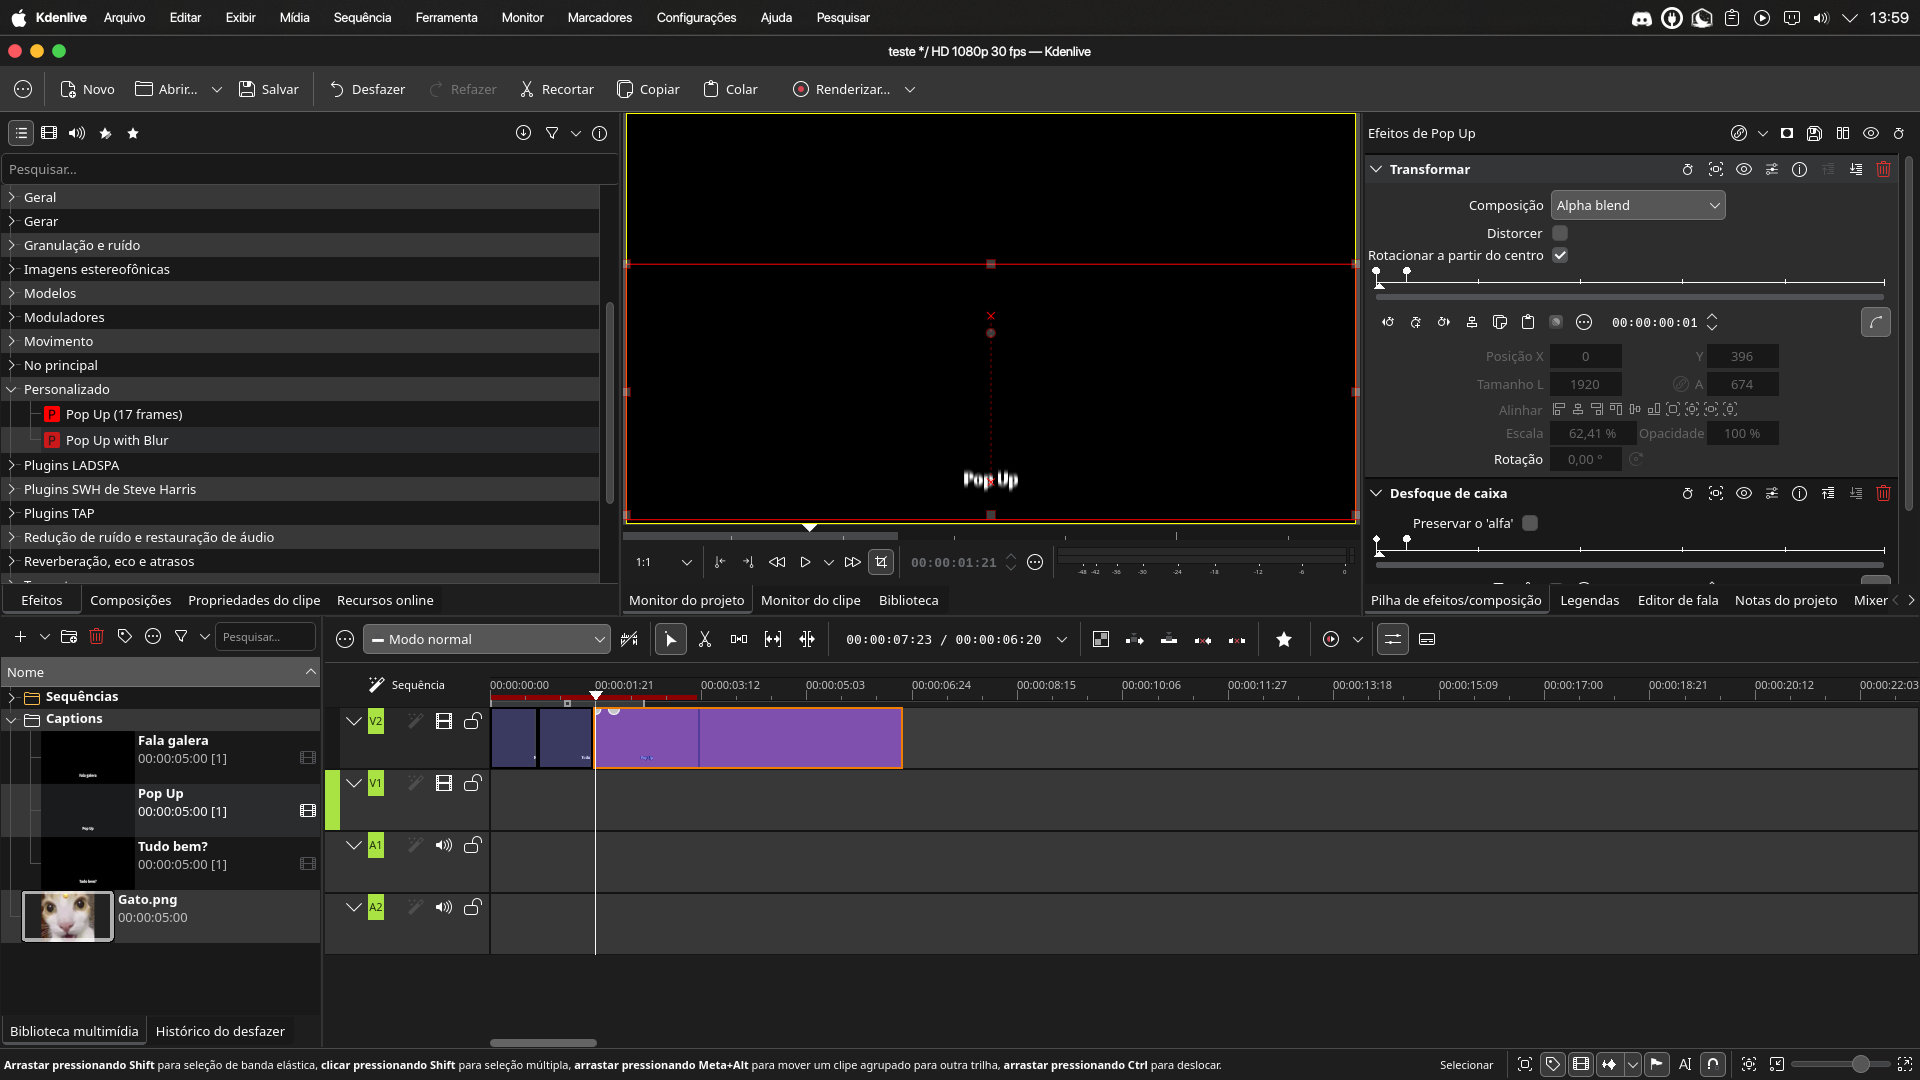
Task: Select the razor (scissors) tool in timeline toolbar
Action: click(x=705, y=639)
